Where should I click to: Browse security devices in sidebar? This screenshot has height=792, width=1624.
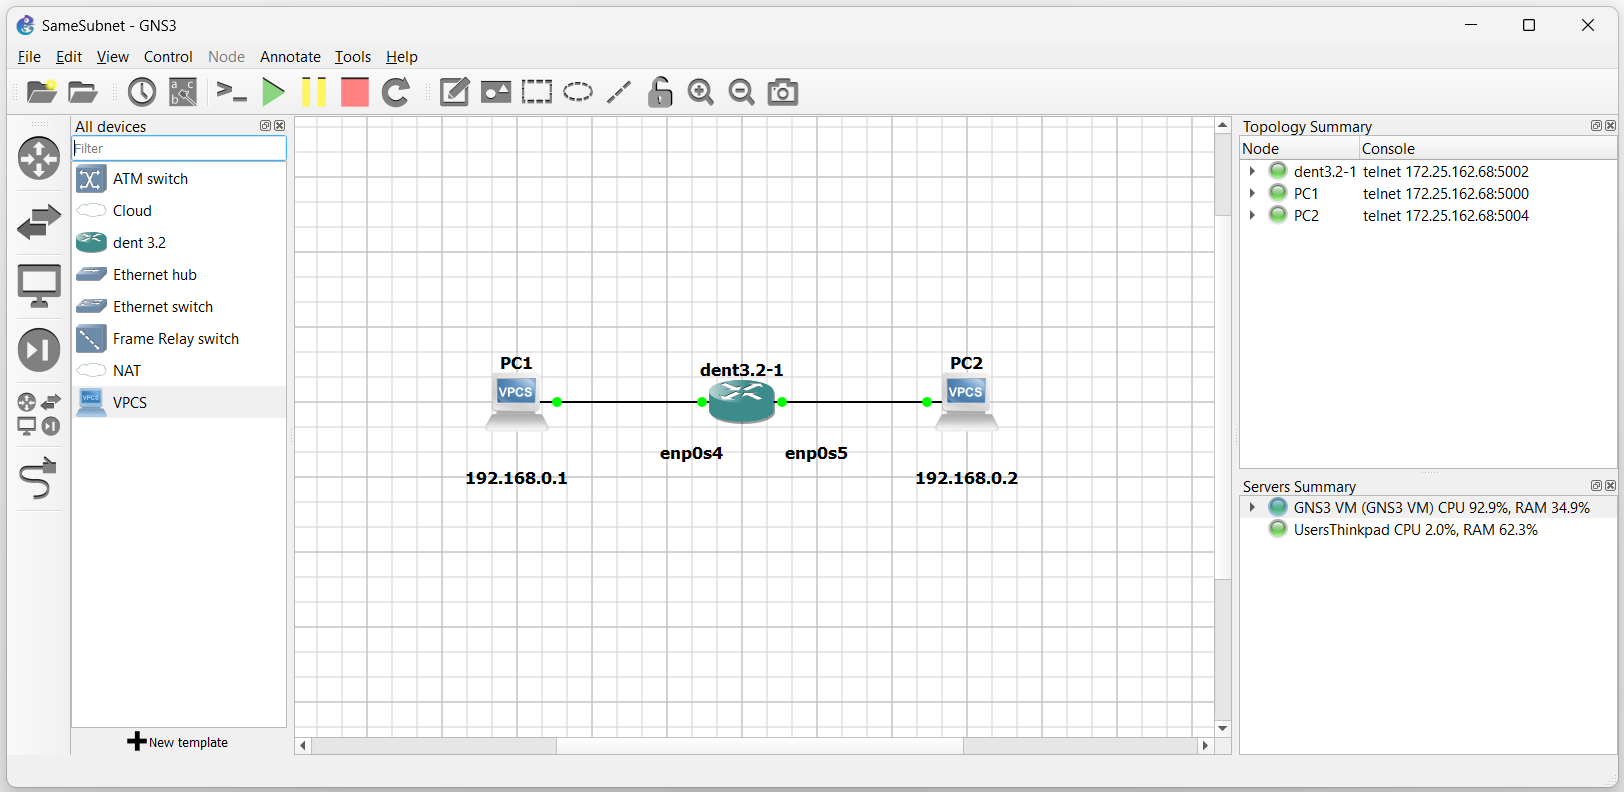click(x=39, y=350)
